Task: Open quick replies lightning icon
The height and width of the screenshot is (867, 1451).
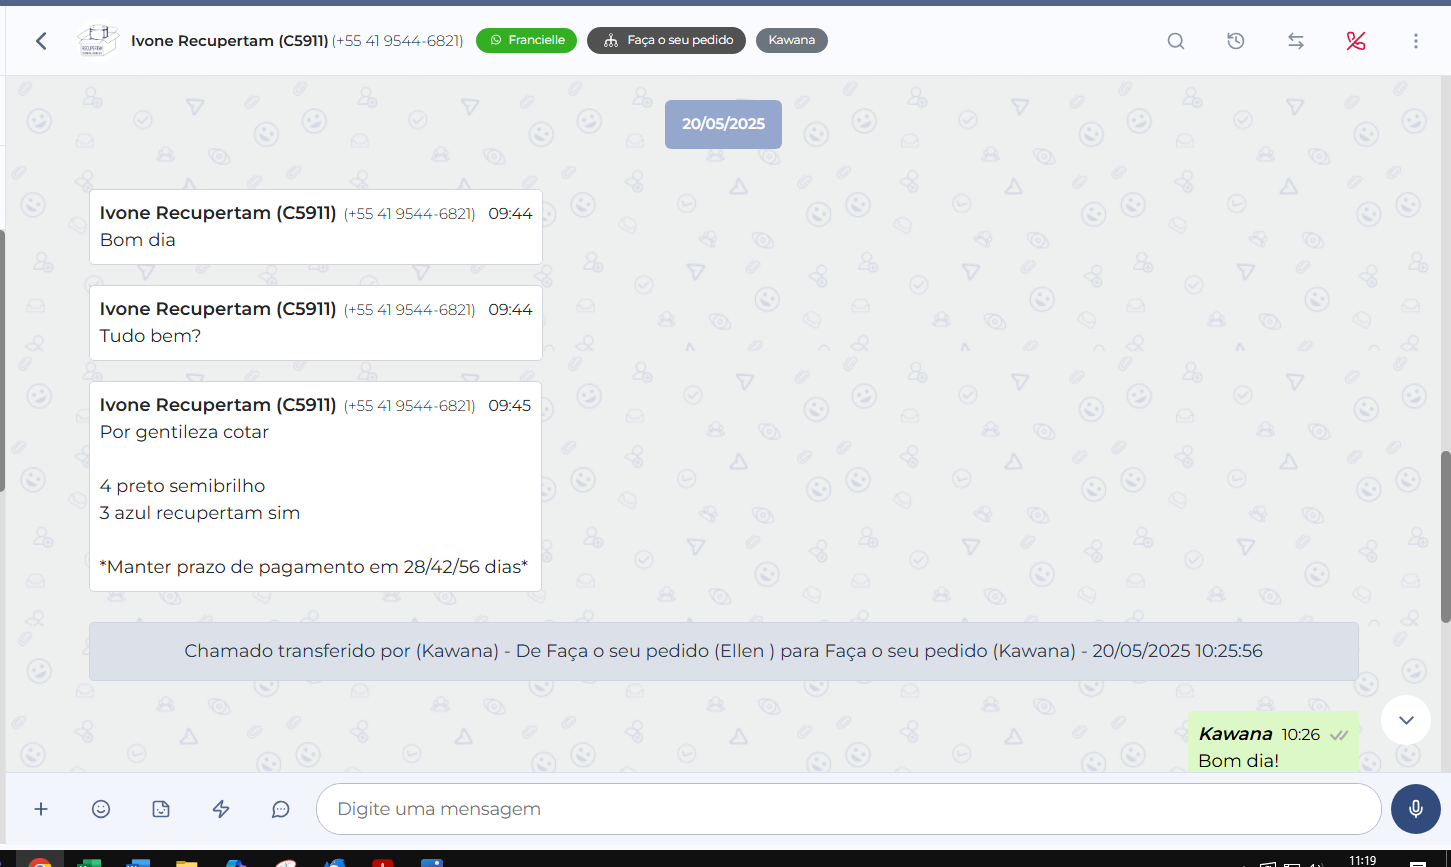Action: [x=221, y=809]
